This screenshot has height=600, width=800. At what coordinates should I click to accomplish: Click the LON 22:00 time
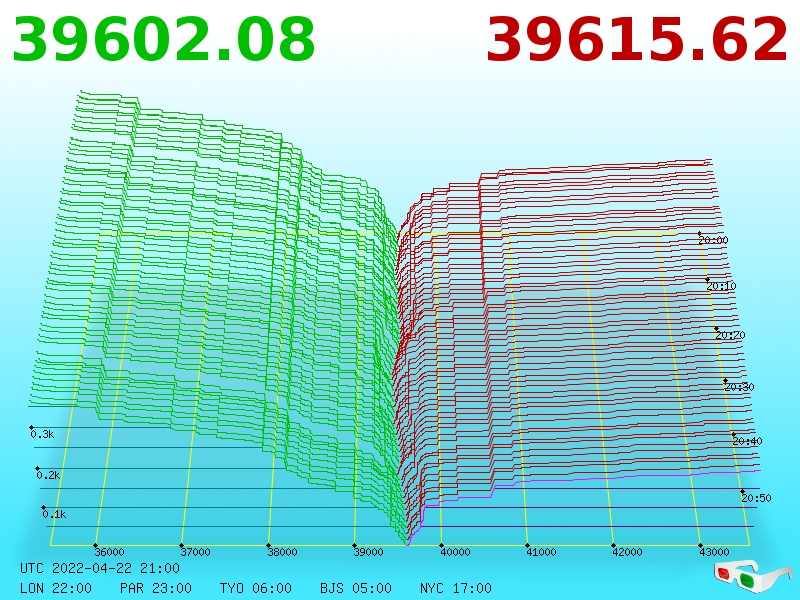[x=56, y=588]
